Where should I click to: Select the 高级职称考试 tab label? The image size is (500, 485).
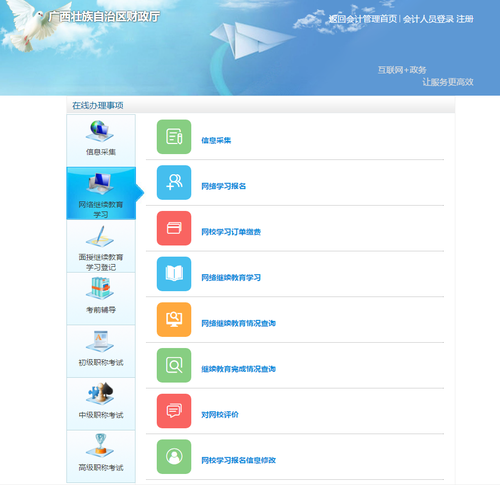click(x=101, y=467)
